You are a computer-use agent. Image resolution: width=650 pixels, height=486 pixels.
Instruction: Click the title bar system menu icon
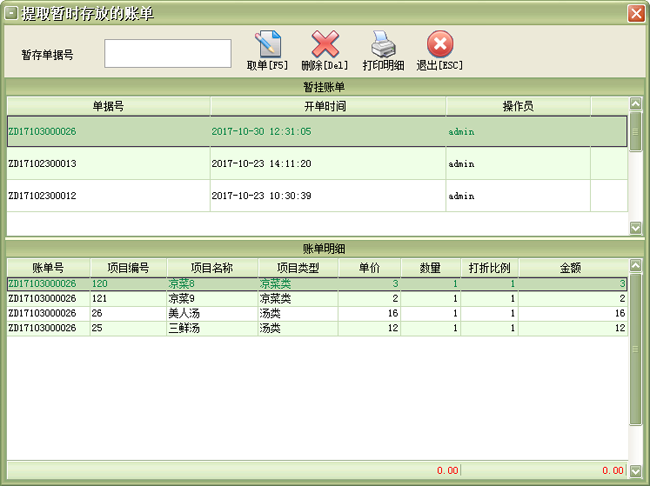(x=11, y=13)
